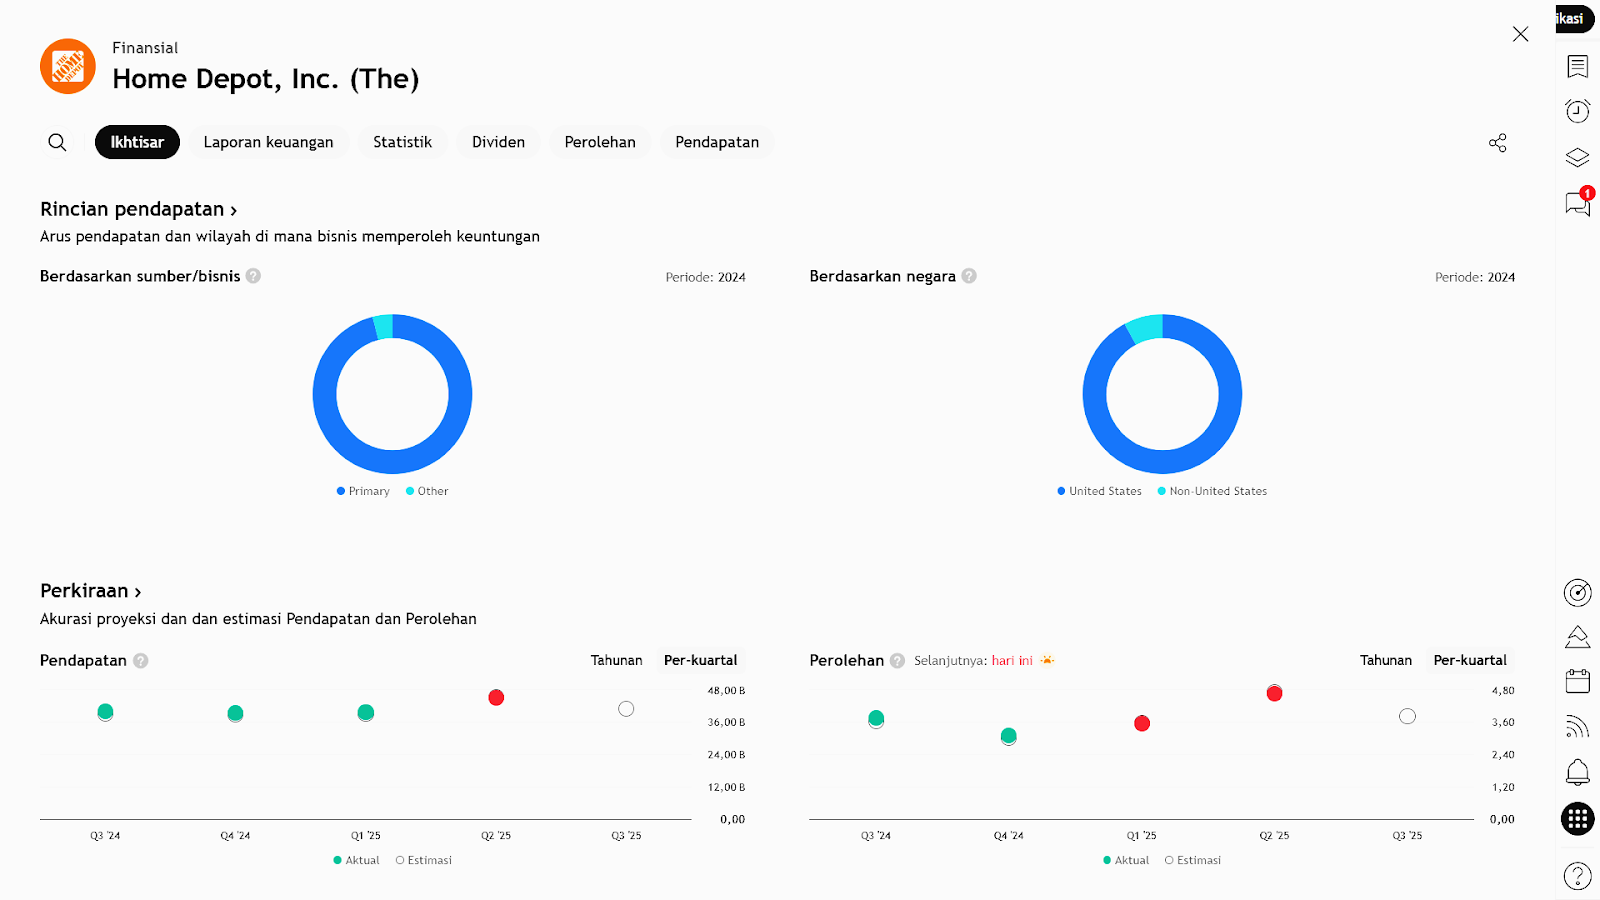This screenshot has width=1600, height=900.
Task: Click the share icon
Action: pos(1497,143)
